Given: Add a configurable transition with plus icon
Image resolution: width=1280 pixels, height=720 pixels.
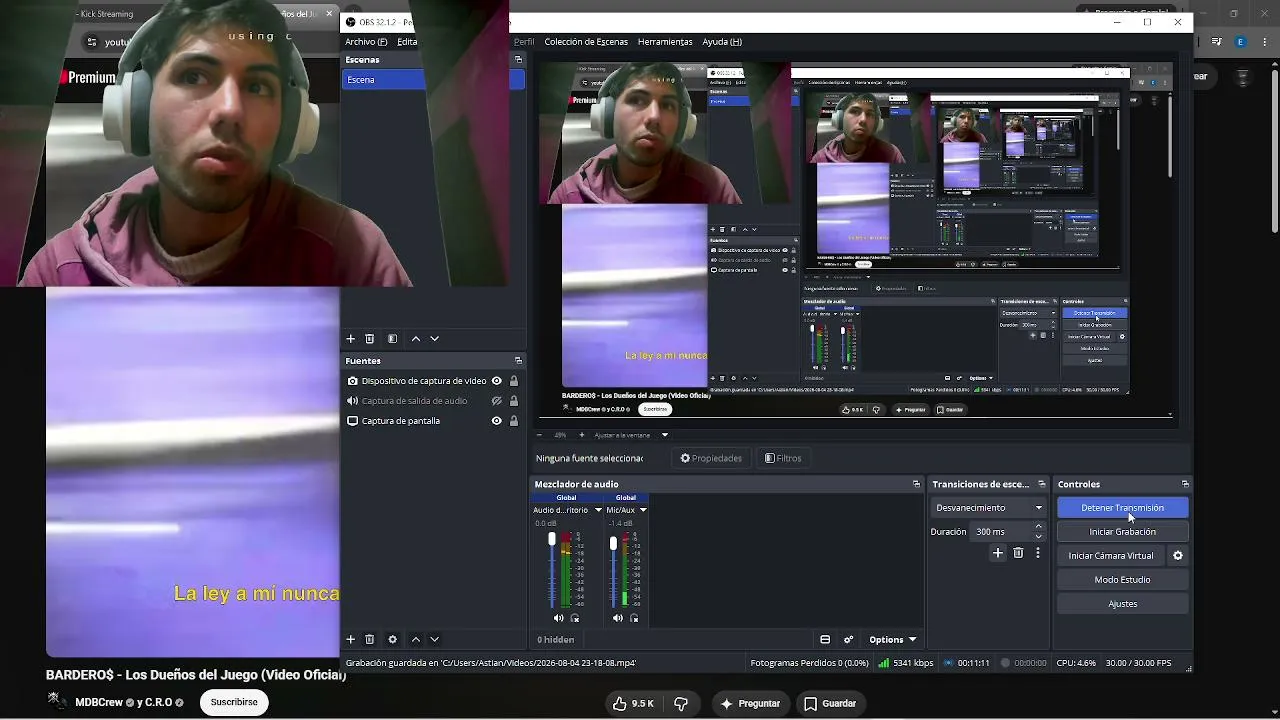Looking at the screenshot, I should tap(998, 553).
